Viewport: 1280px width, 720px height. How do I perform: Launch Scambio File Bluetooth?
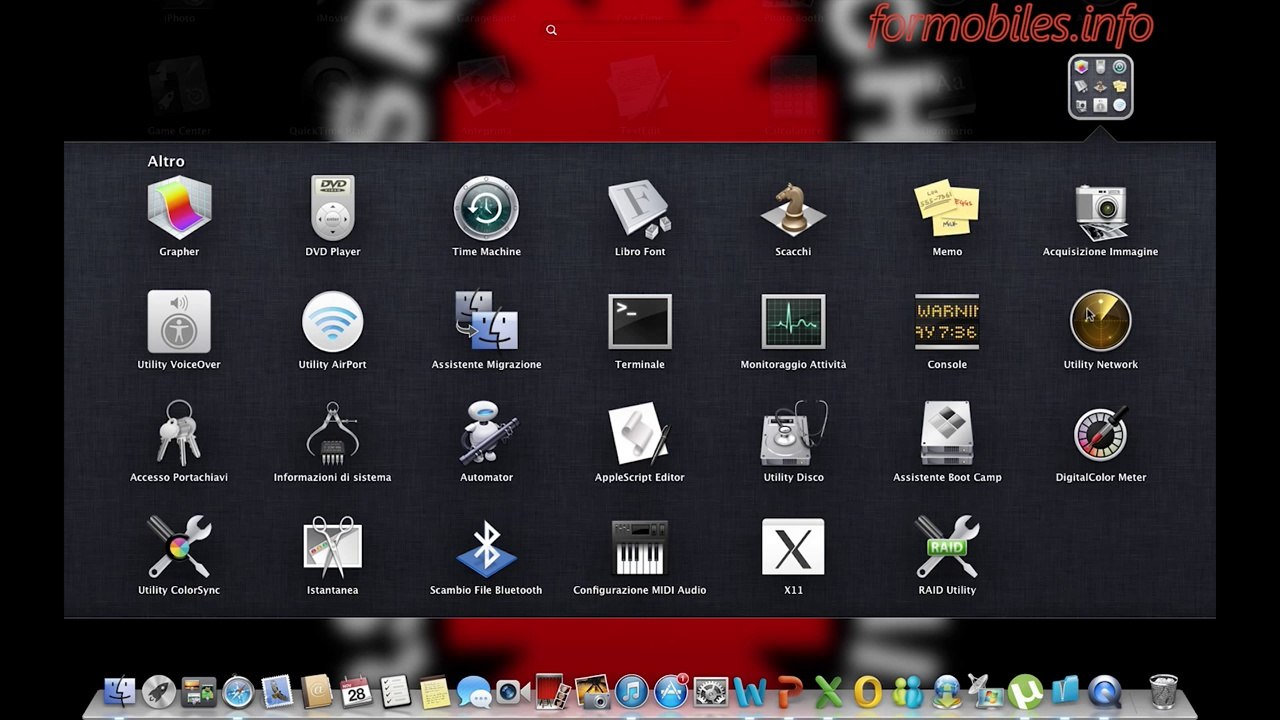486,547
